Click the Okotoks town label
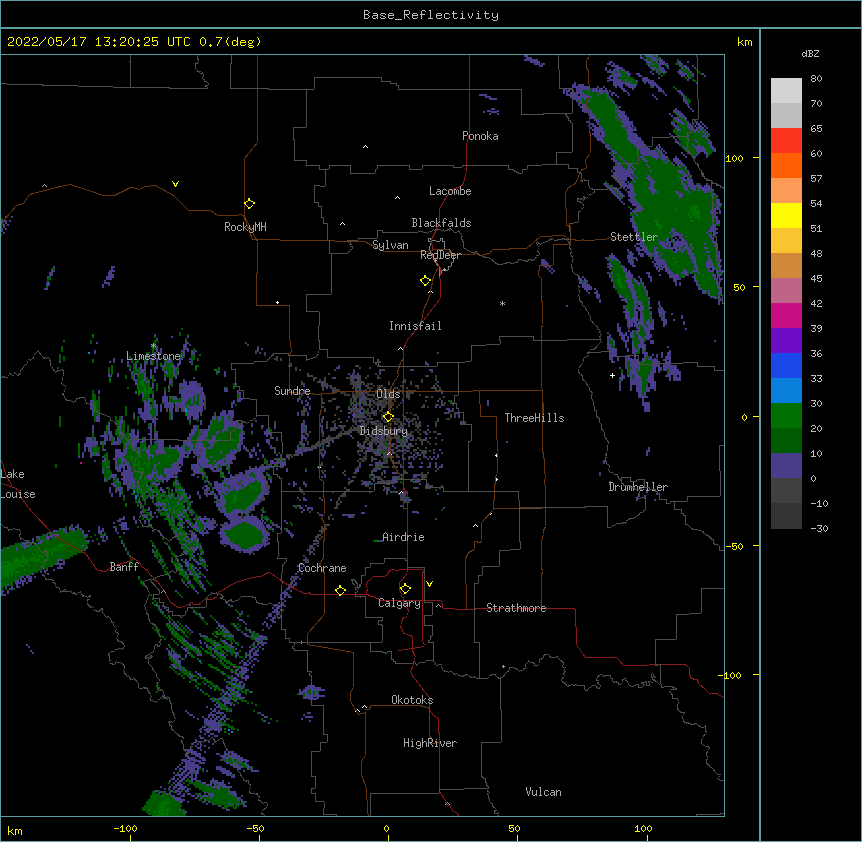The height and width of the screenshot is (842, 862). (412, 700)
